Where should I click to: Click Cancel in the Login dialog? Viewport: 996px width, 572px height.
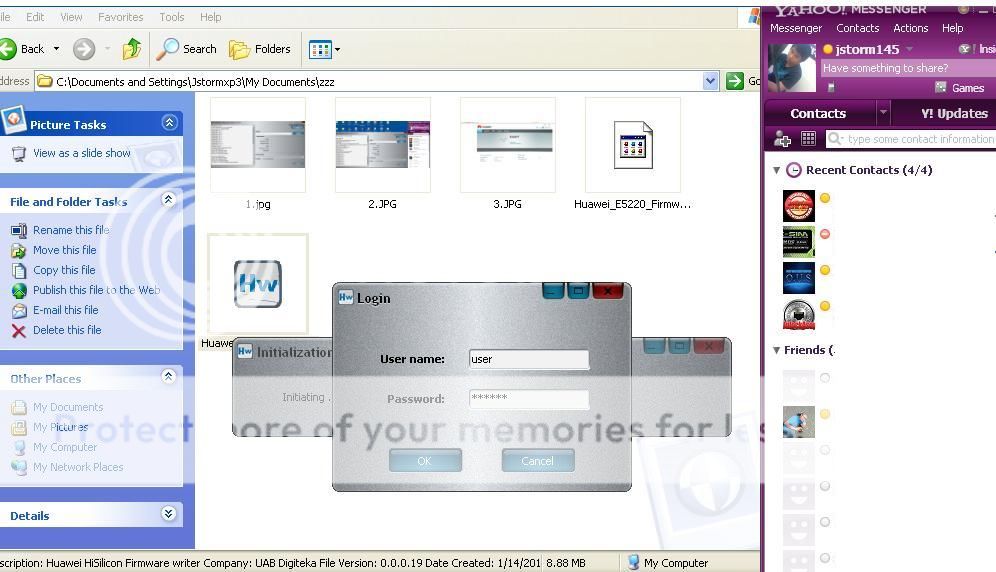click(537, 461)
